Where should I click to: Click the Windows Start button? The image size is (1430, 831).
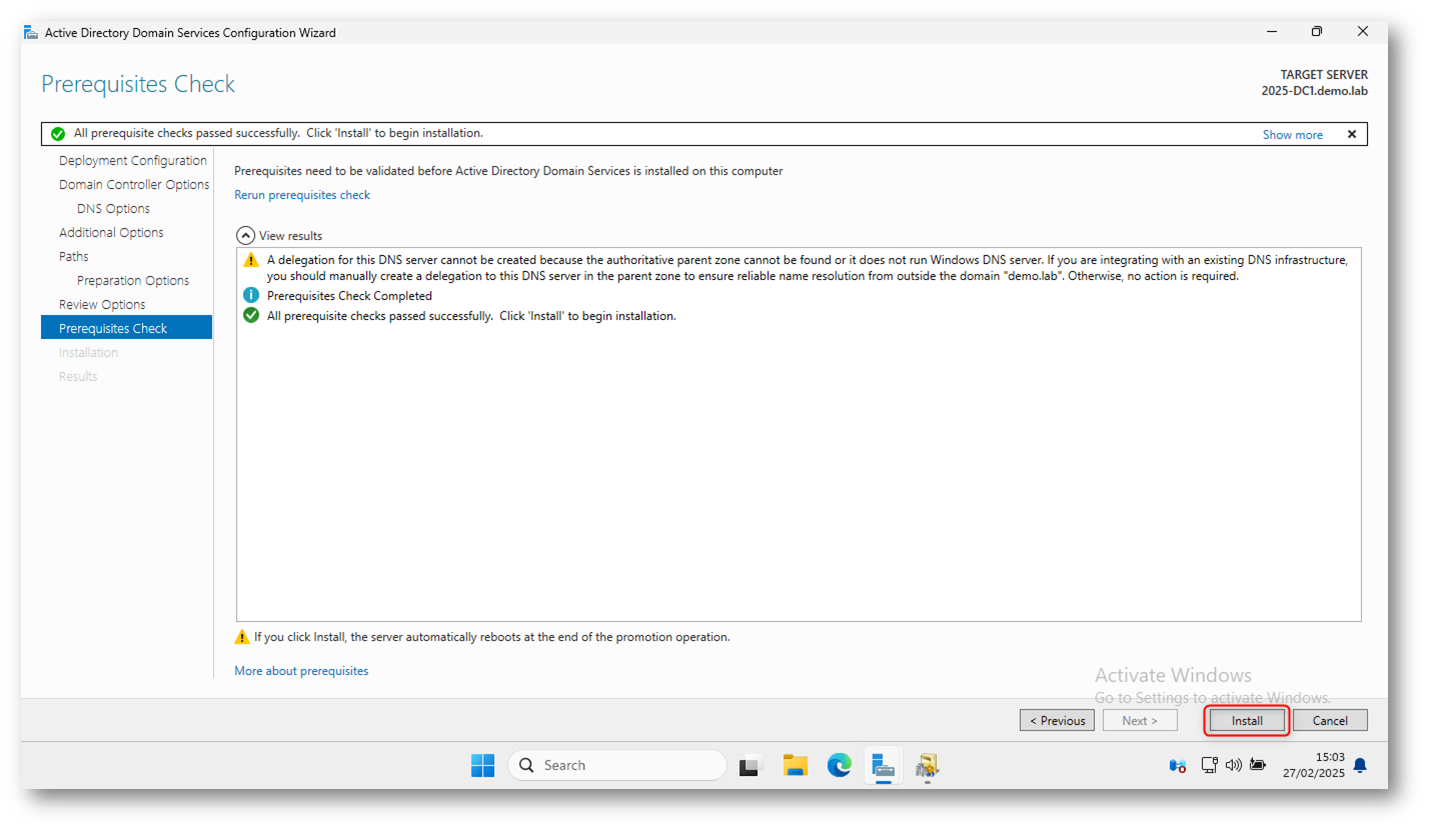tap(483, 765)
